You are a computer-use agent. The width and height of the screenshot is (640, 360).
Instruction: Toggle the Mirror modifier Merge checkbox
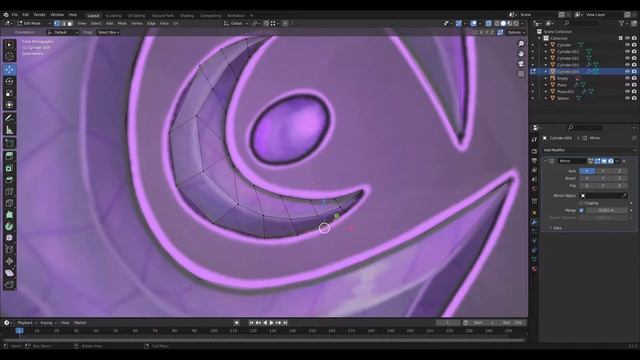click(x=582, y=210)
